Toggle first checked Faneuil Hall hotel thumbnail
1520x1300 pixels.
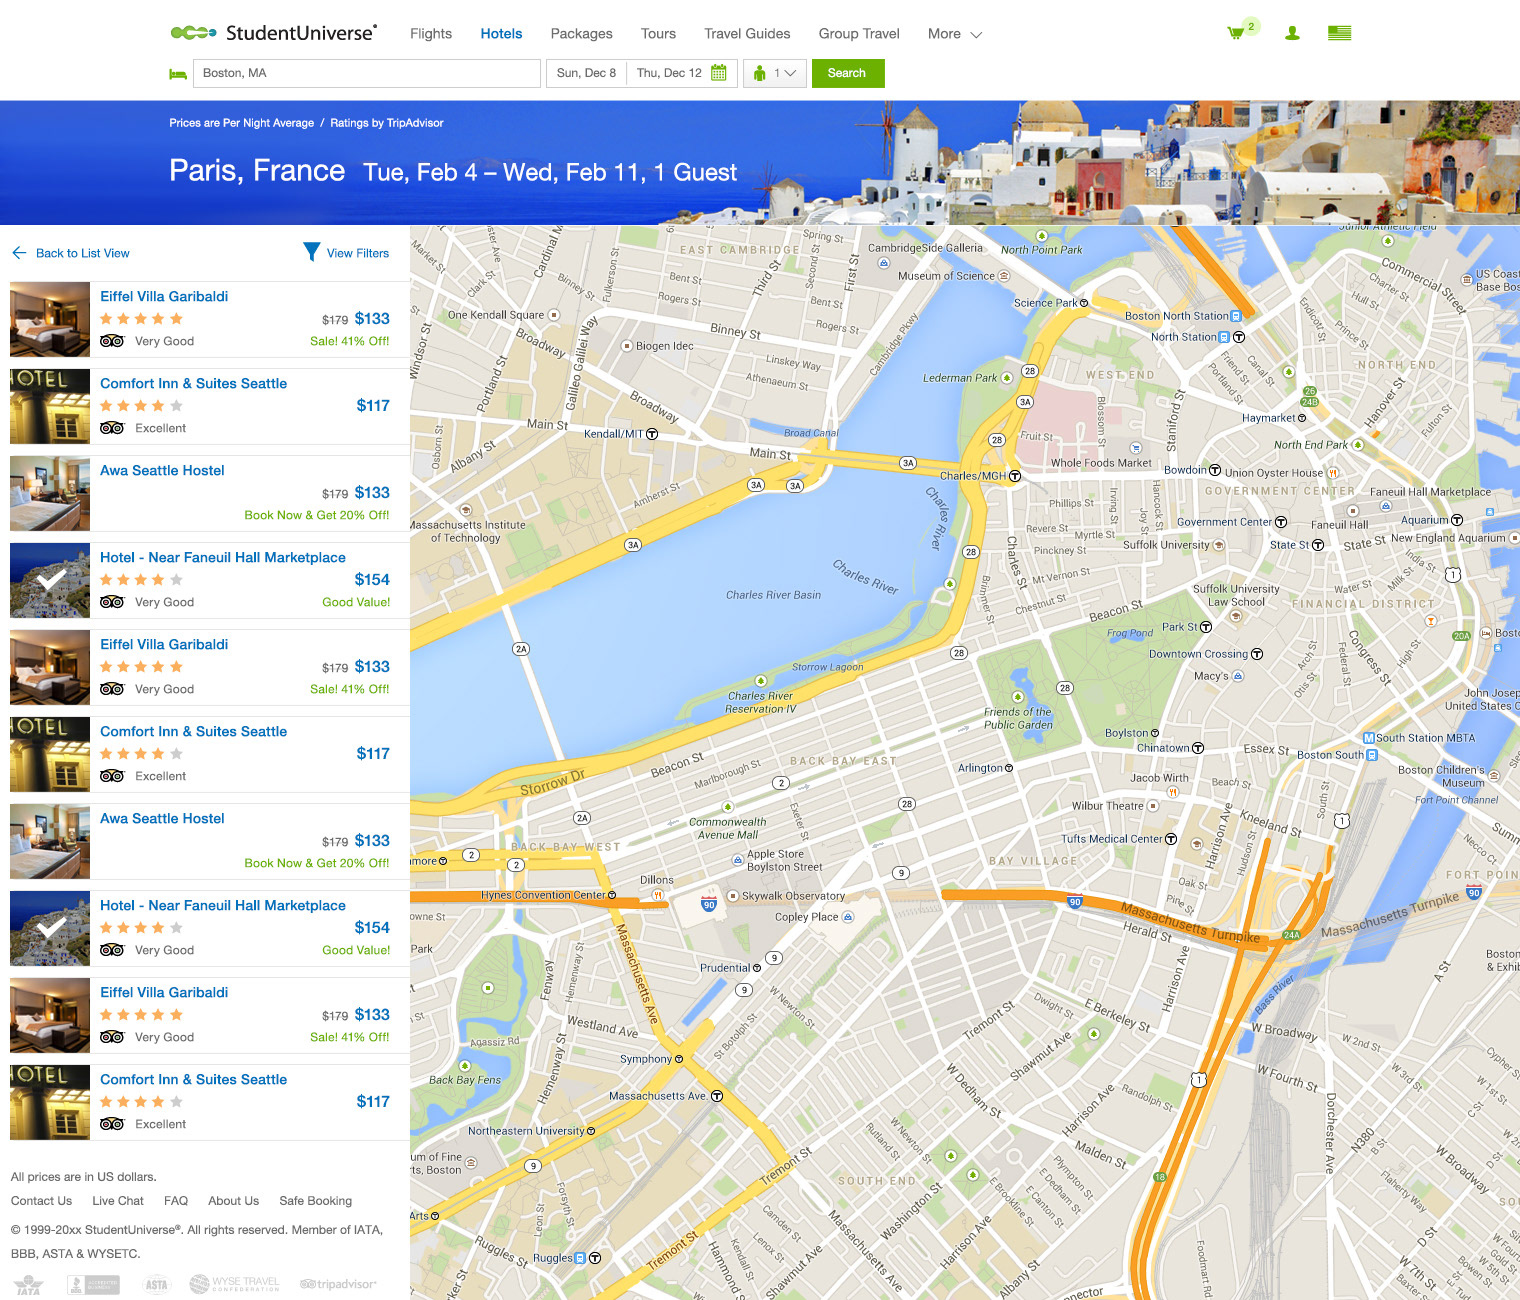coord(50,580)
